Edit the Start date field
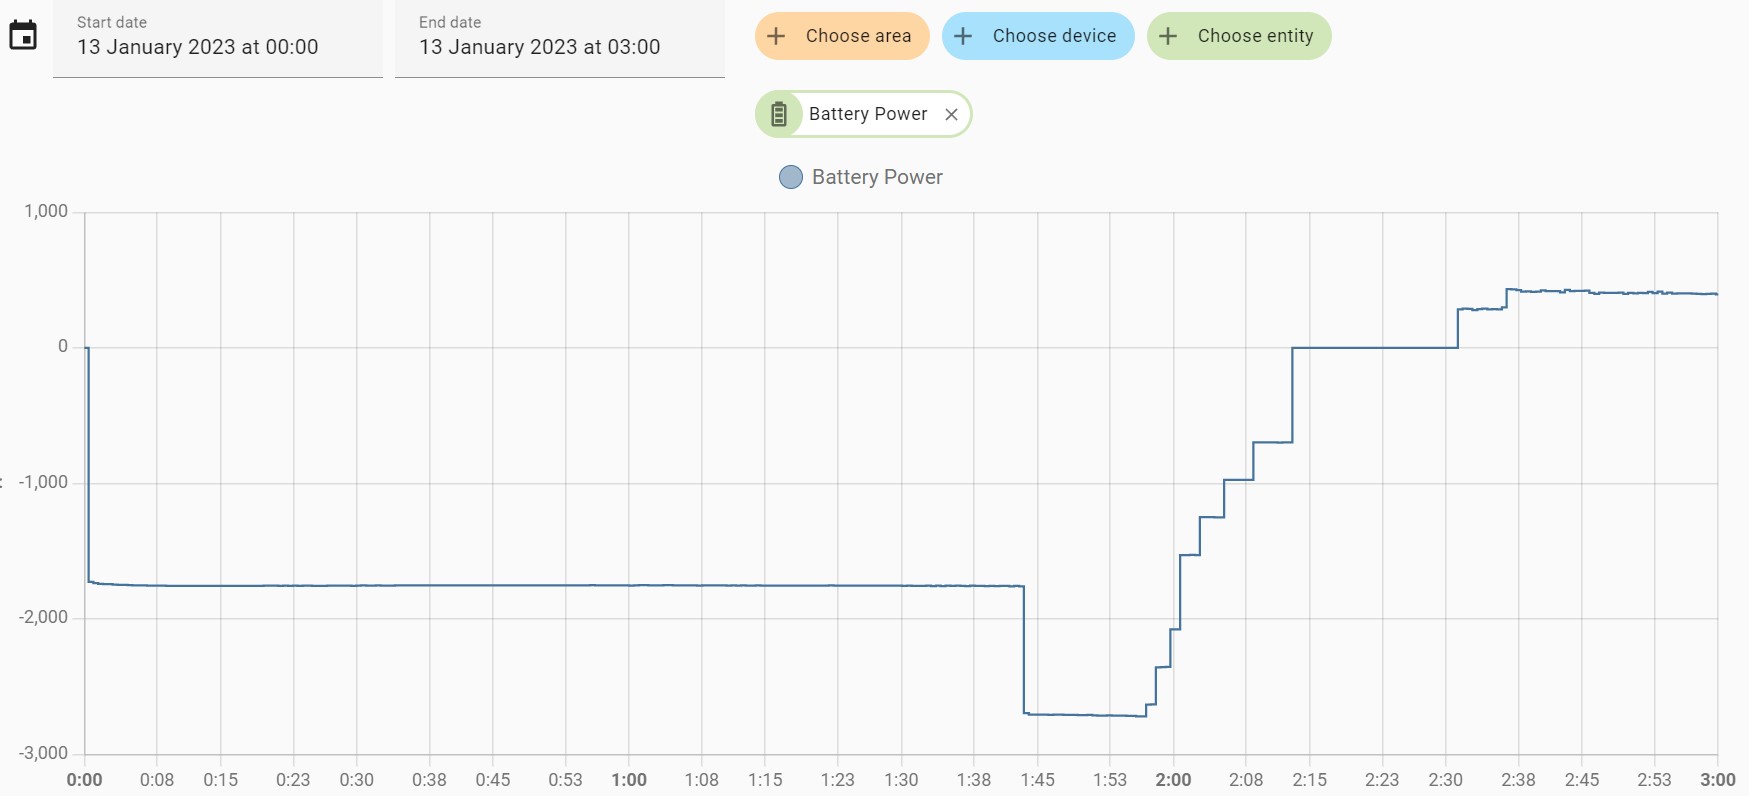This screenshot has width=1749, height=796. [x=218, y=39]
